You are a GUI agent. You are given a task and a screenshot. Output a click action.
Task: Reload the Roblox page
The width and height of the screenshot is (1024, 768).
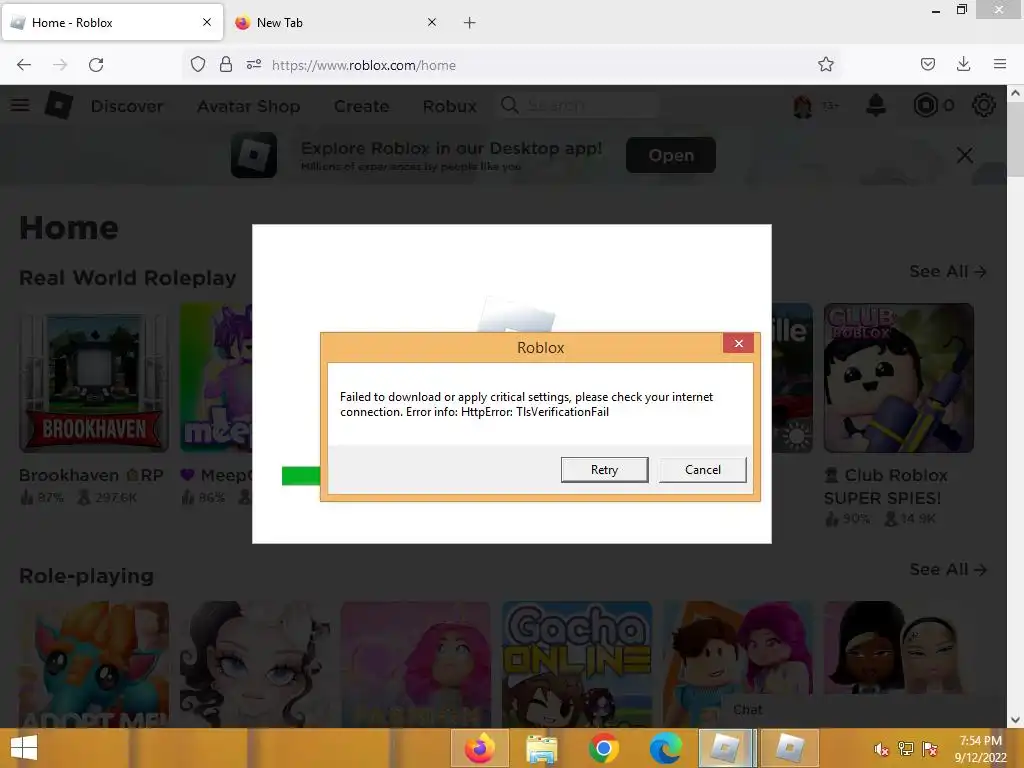(x=96, y=65)
